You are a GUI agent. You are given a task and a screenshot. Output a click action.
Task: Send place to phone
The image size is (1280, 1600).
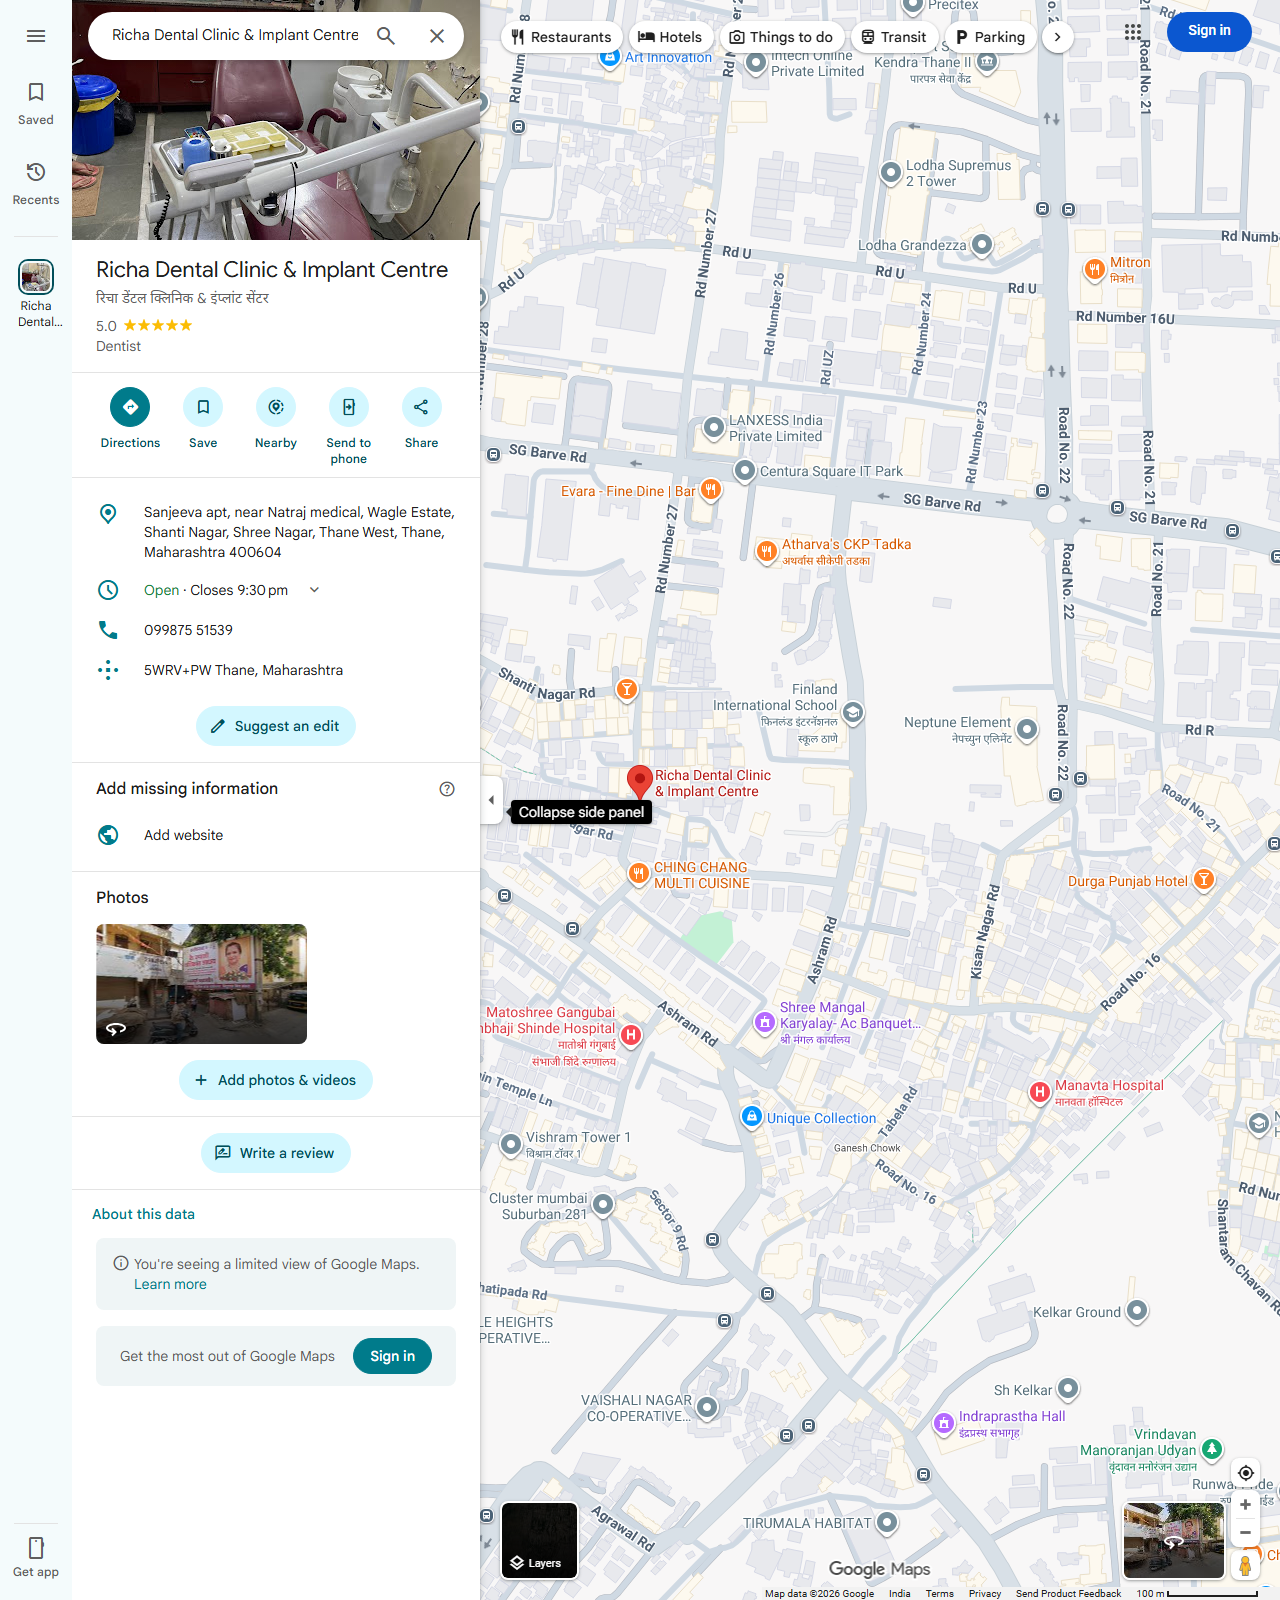(349, 426)
